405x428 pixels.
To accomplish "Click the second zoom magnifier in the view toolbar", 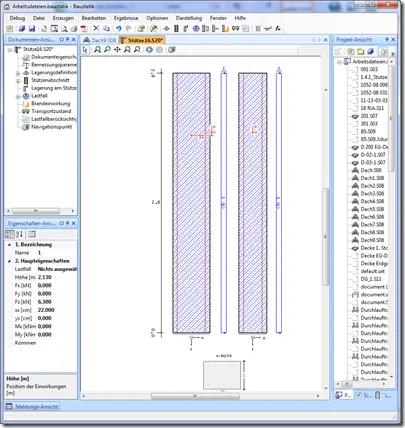I will (107, 50).
